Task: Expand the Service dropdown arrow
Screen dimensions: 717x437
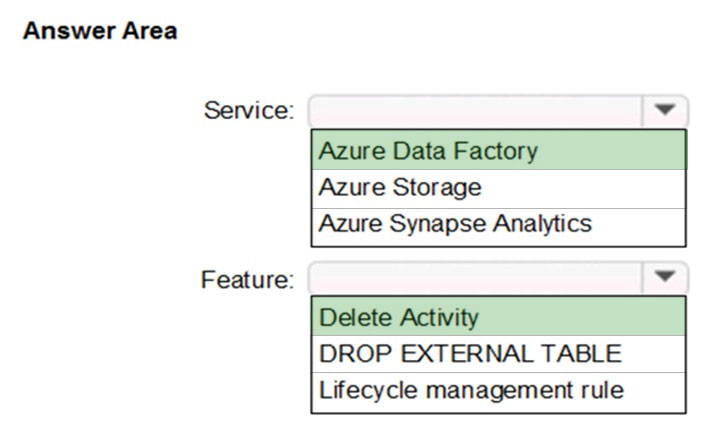Action: (x=664, y=111)
